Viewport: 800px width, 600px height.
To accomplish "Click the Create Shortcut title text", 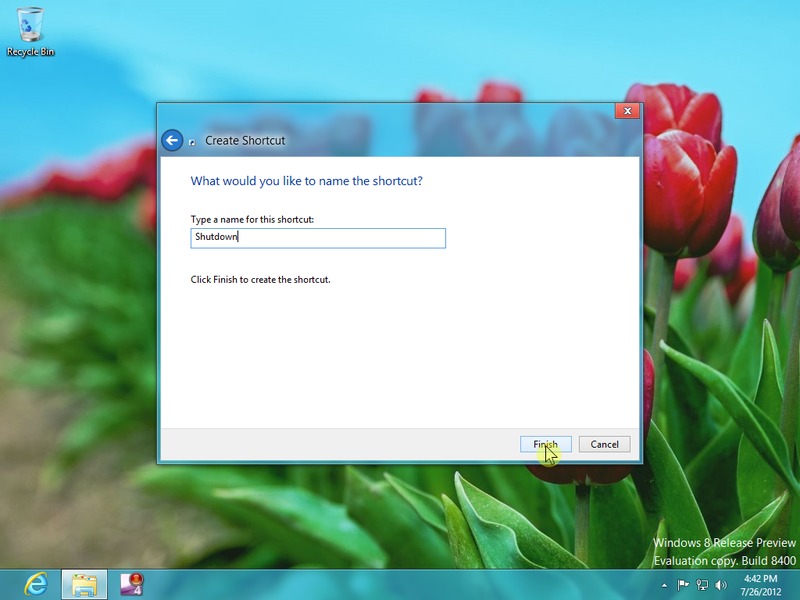I will (245, 141).
